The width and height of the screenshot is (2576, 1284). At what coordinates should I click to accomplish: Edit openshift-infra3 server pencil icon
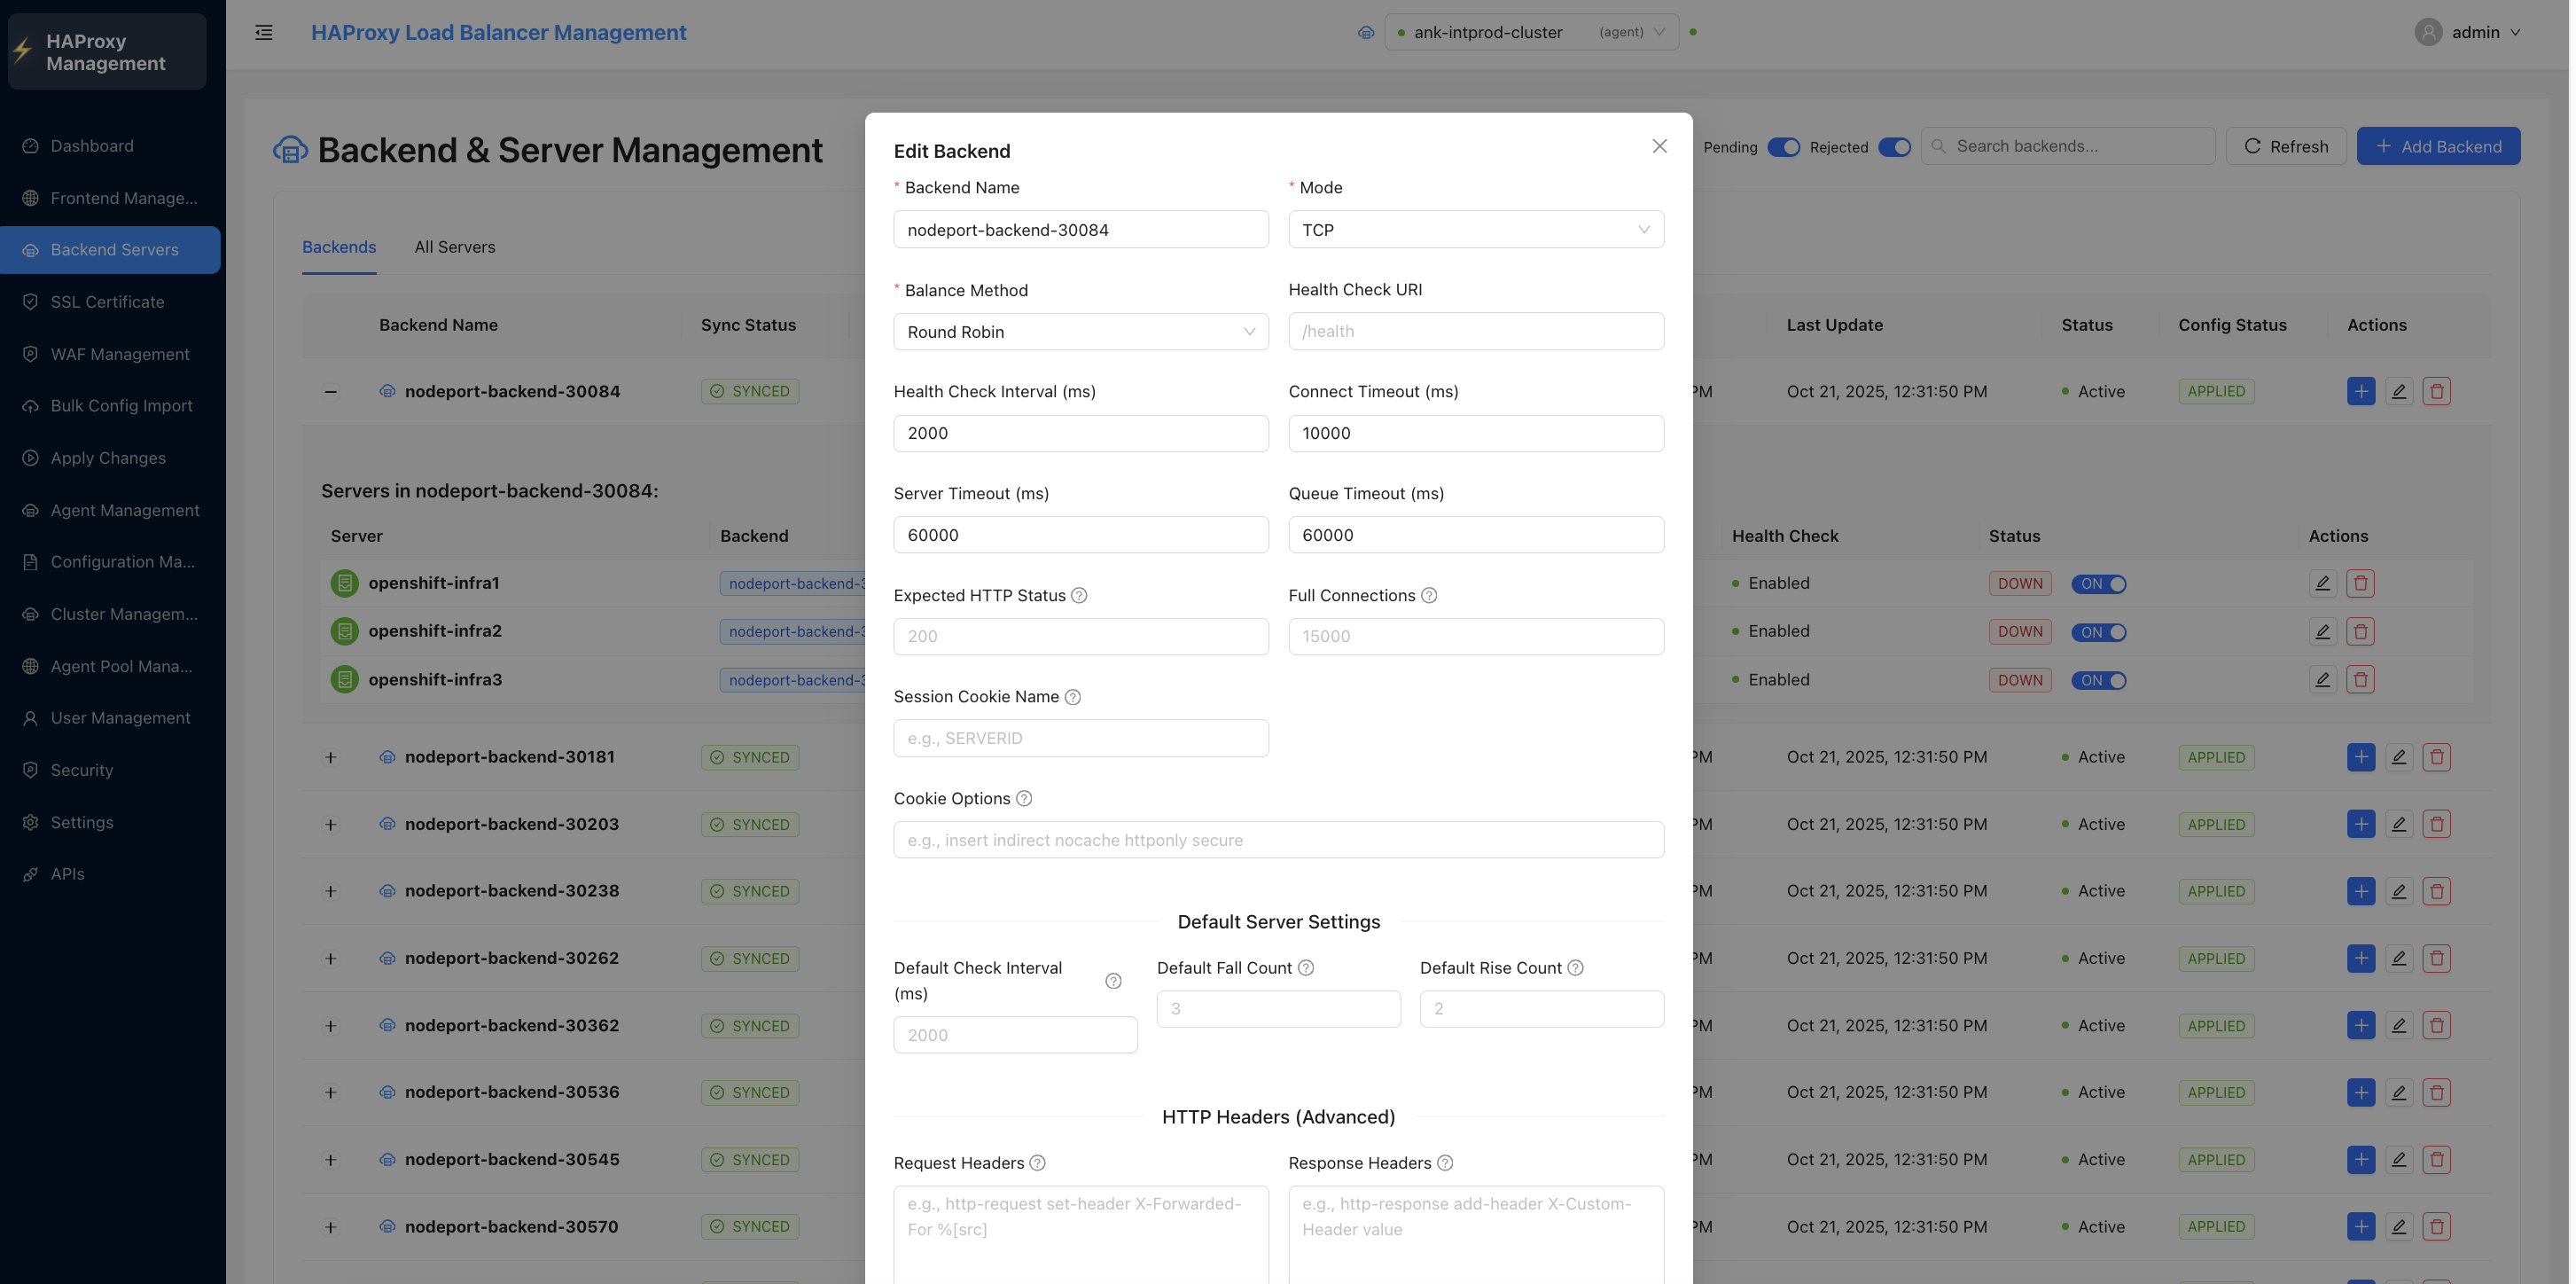pos(2322,680)
